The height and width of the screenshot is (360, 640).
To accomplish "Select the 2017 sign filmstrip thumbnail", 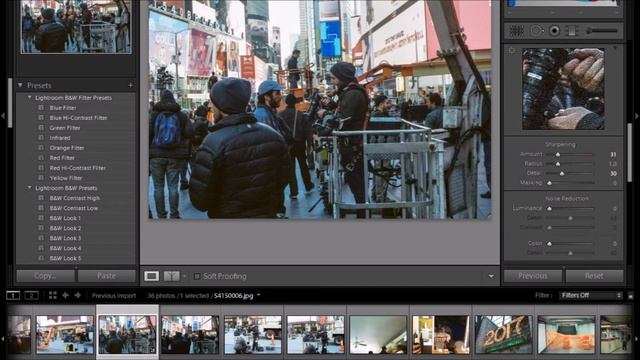I will tap(504, 334).
